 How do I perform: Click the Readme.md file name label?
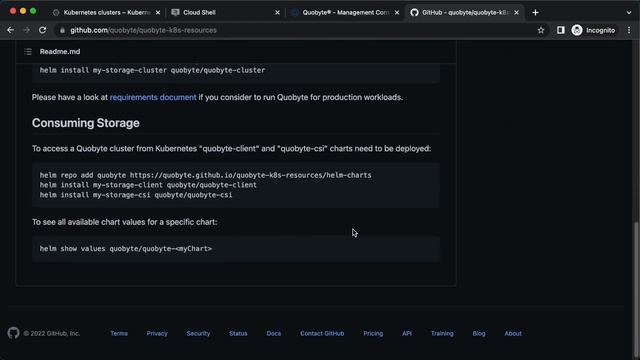[x=60, y=52]
